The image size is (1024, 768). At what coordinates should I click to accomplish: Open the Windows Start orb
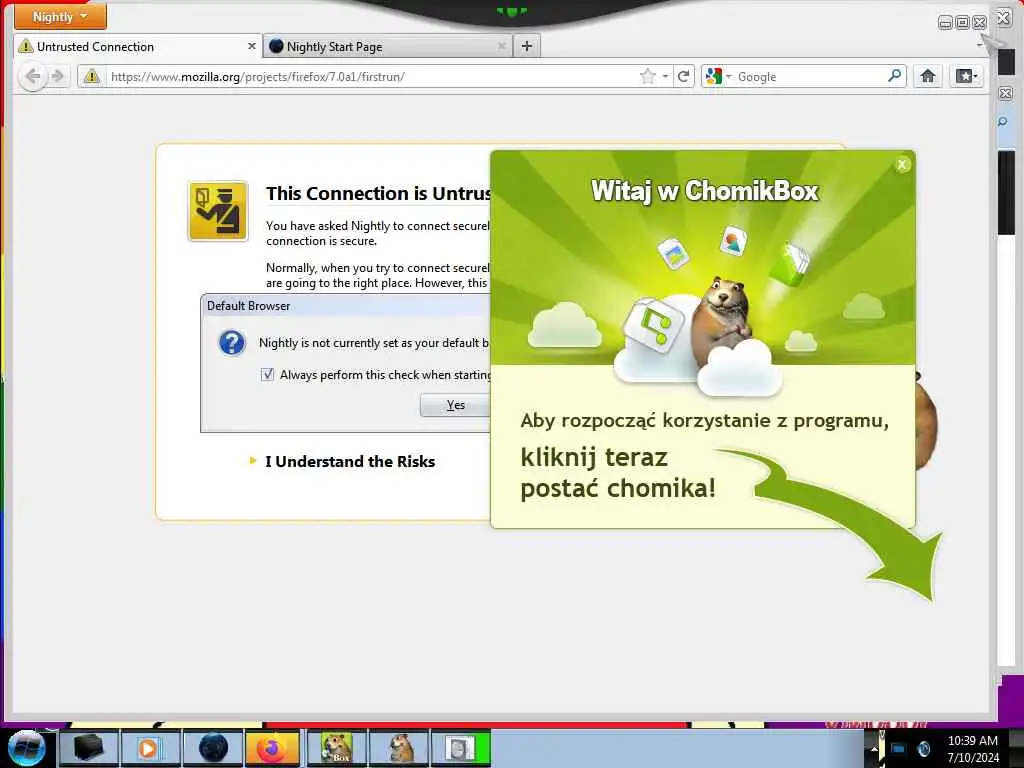(26, 748)
